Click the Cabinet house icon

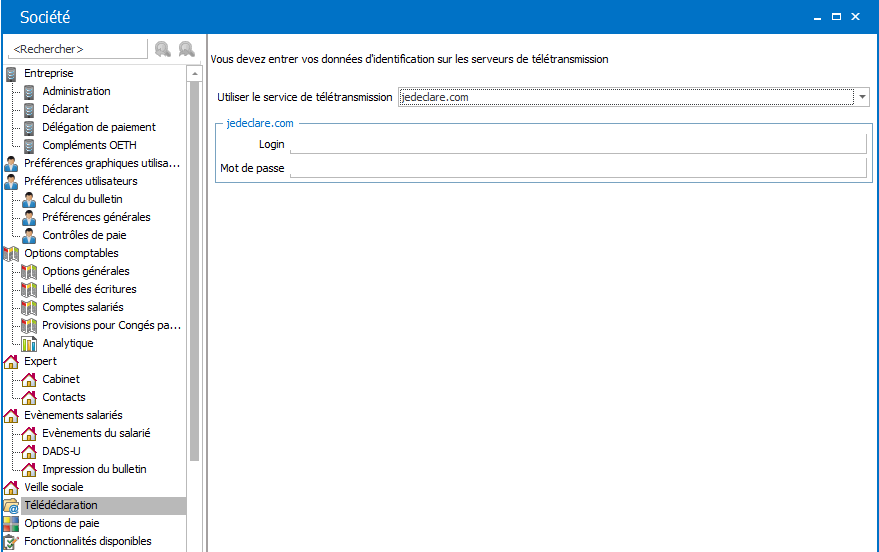(29, 379)
